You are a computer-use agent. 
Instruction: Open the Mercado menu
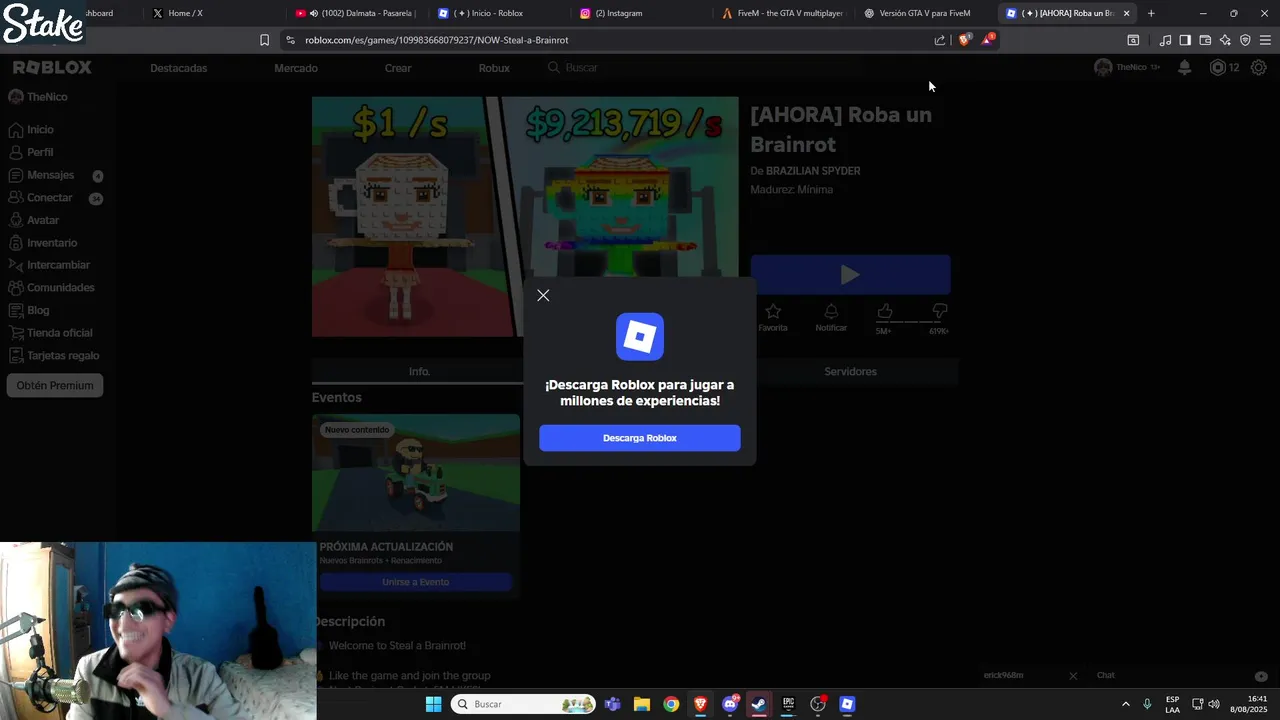point(296,68)
